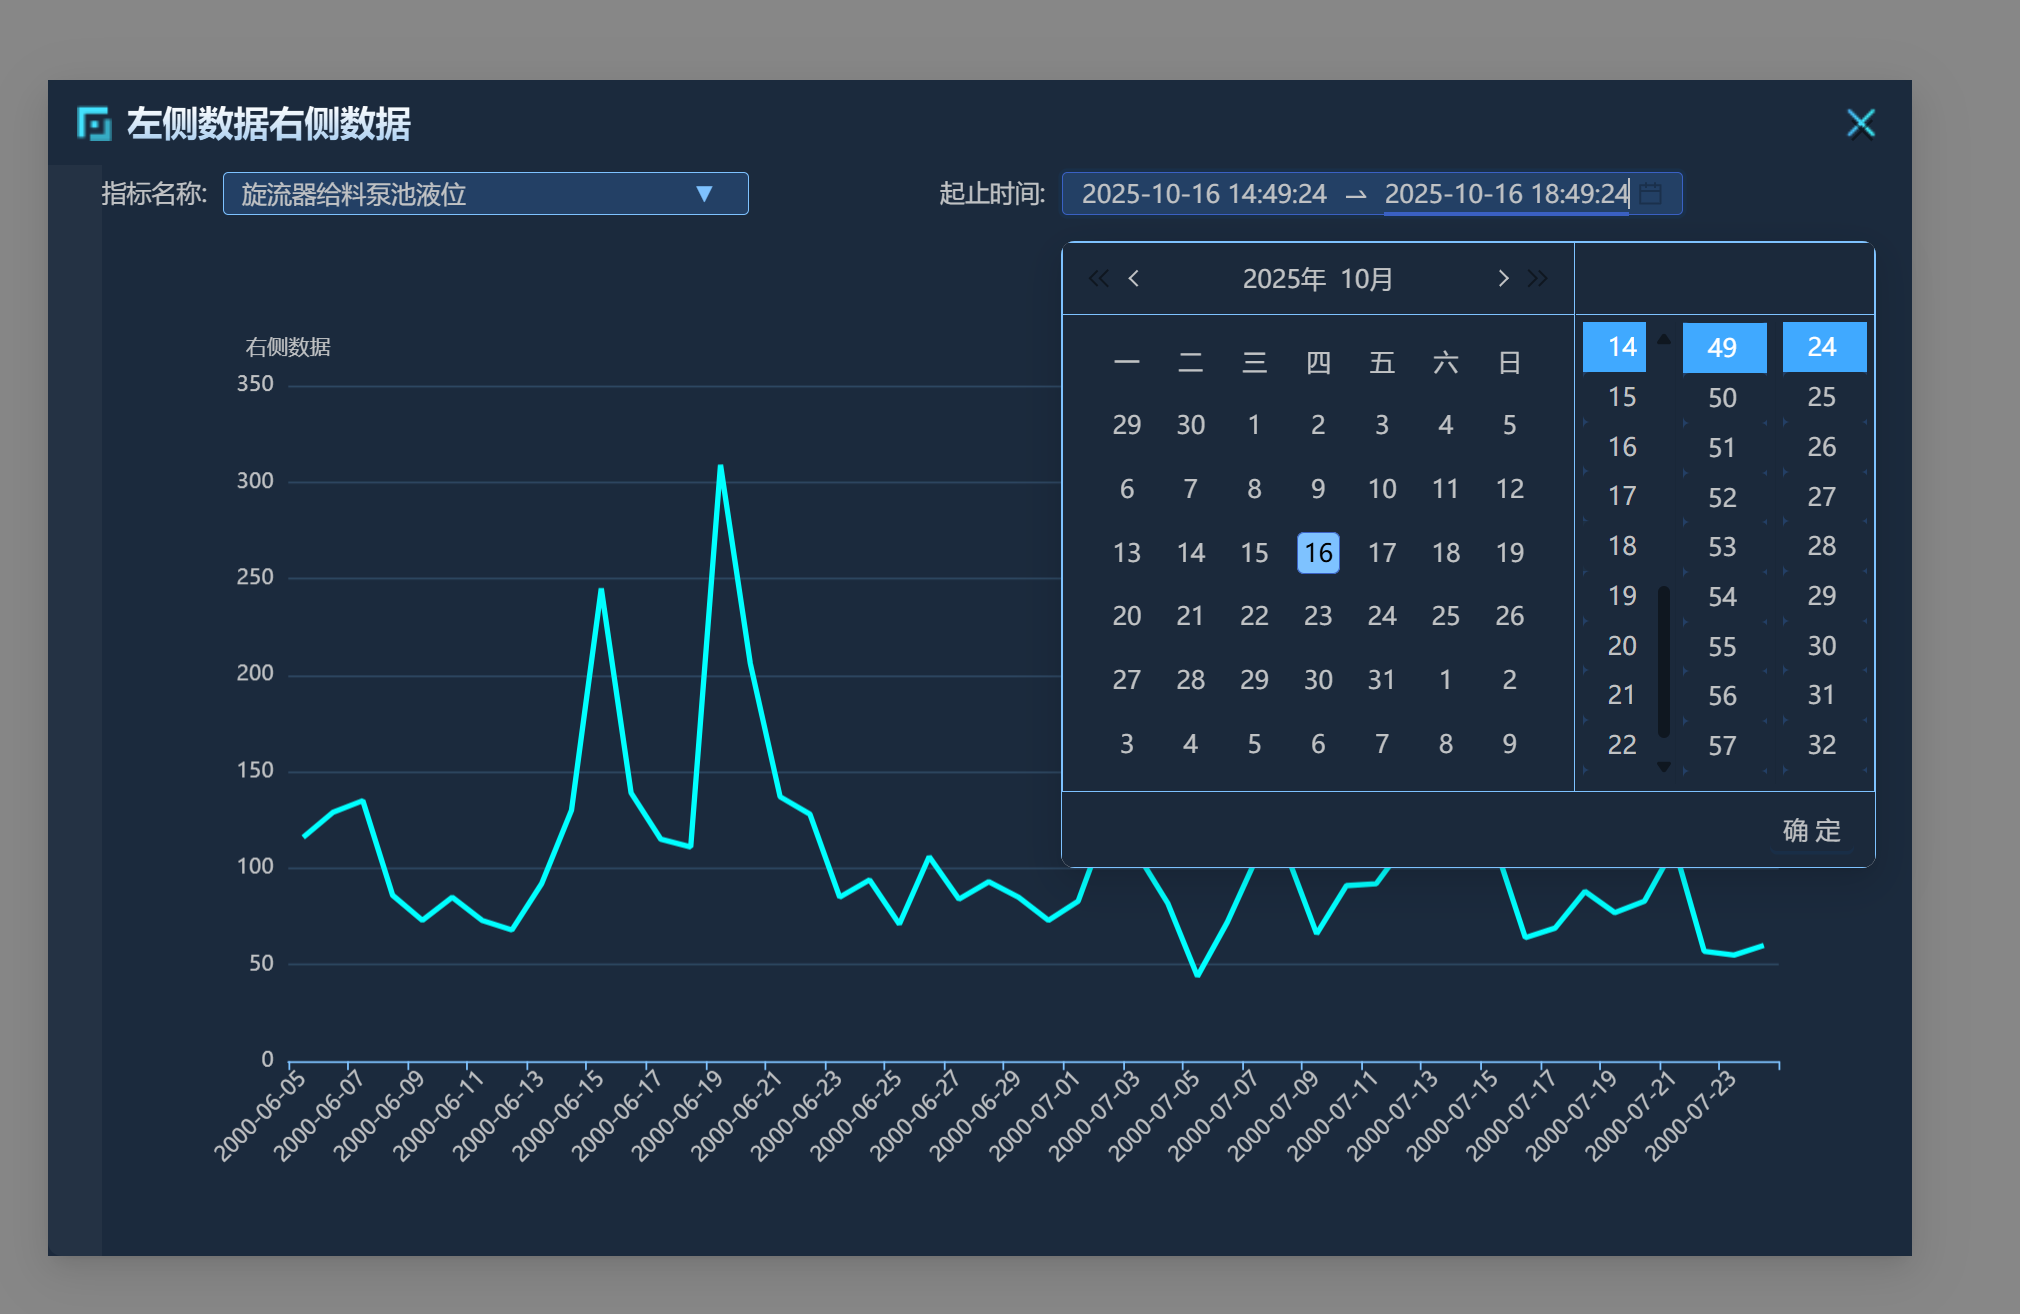Image resolution: width=2020 pixels, height=1314 pixels.
Task: Click hour list scroll-up arrow
Action: pyautogui.click(x=1664, y=339)
